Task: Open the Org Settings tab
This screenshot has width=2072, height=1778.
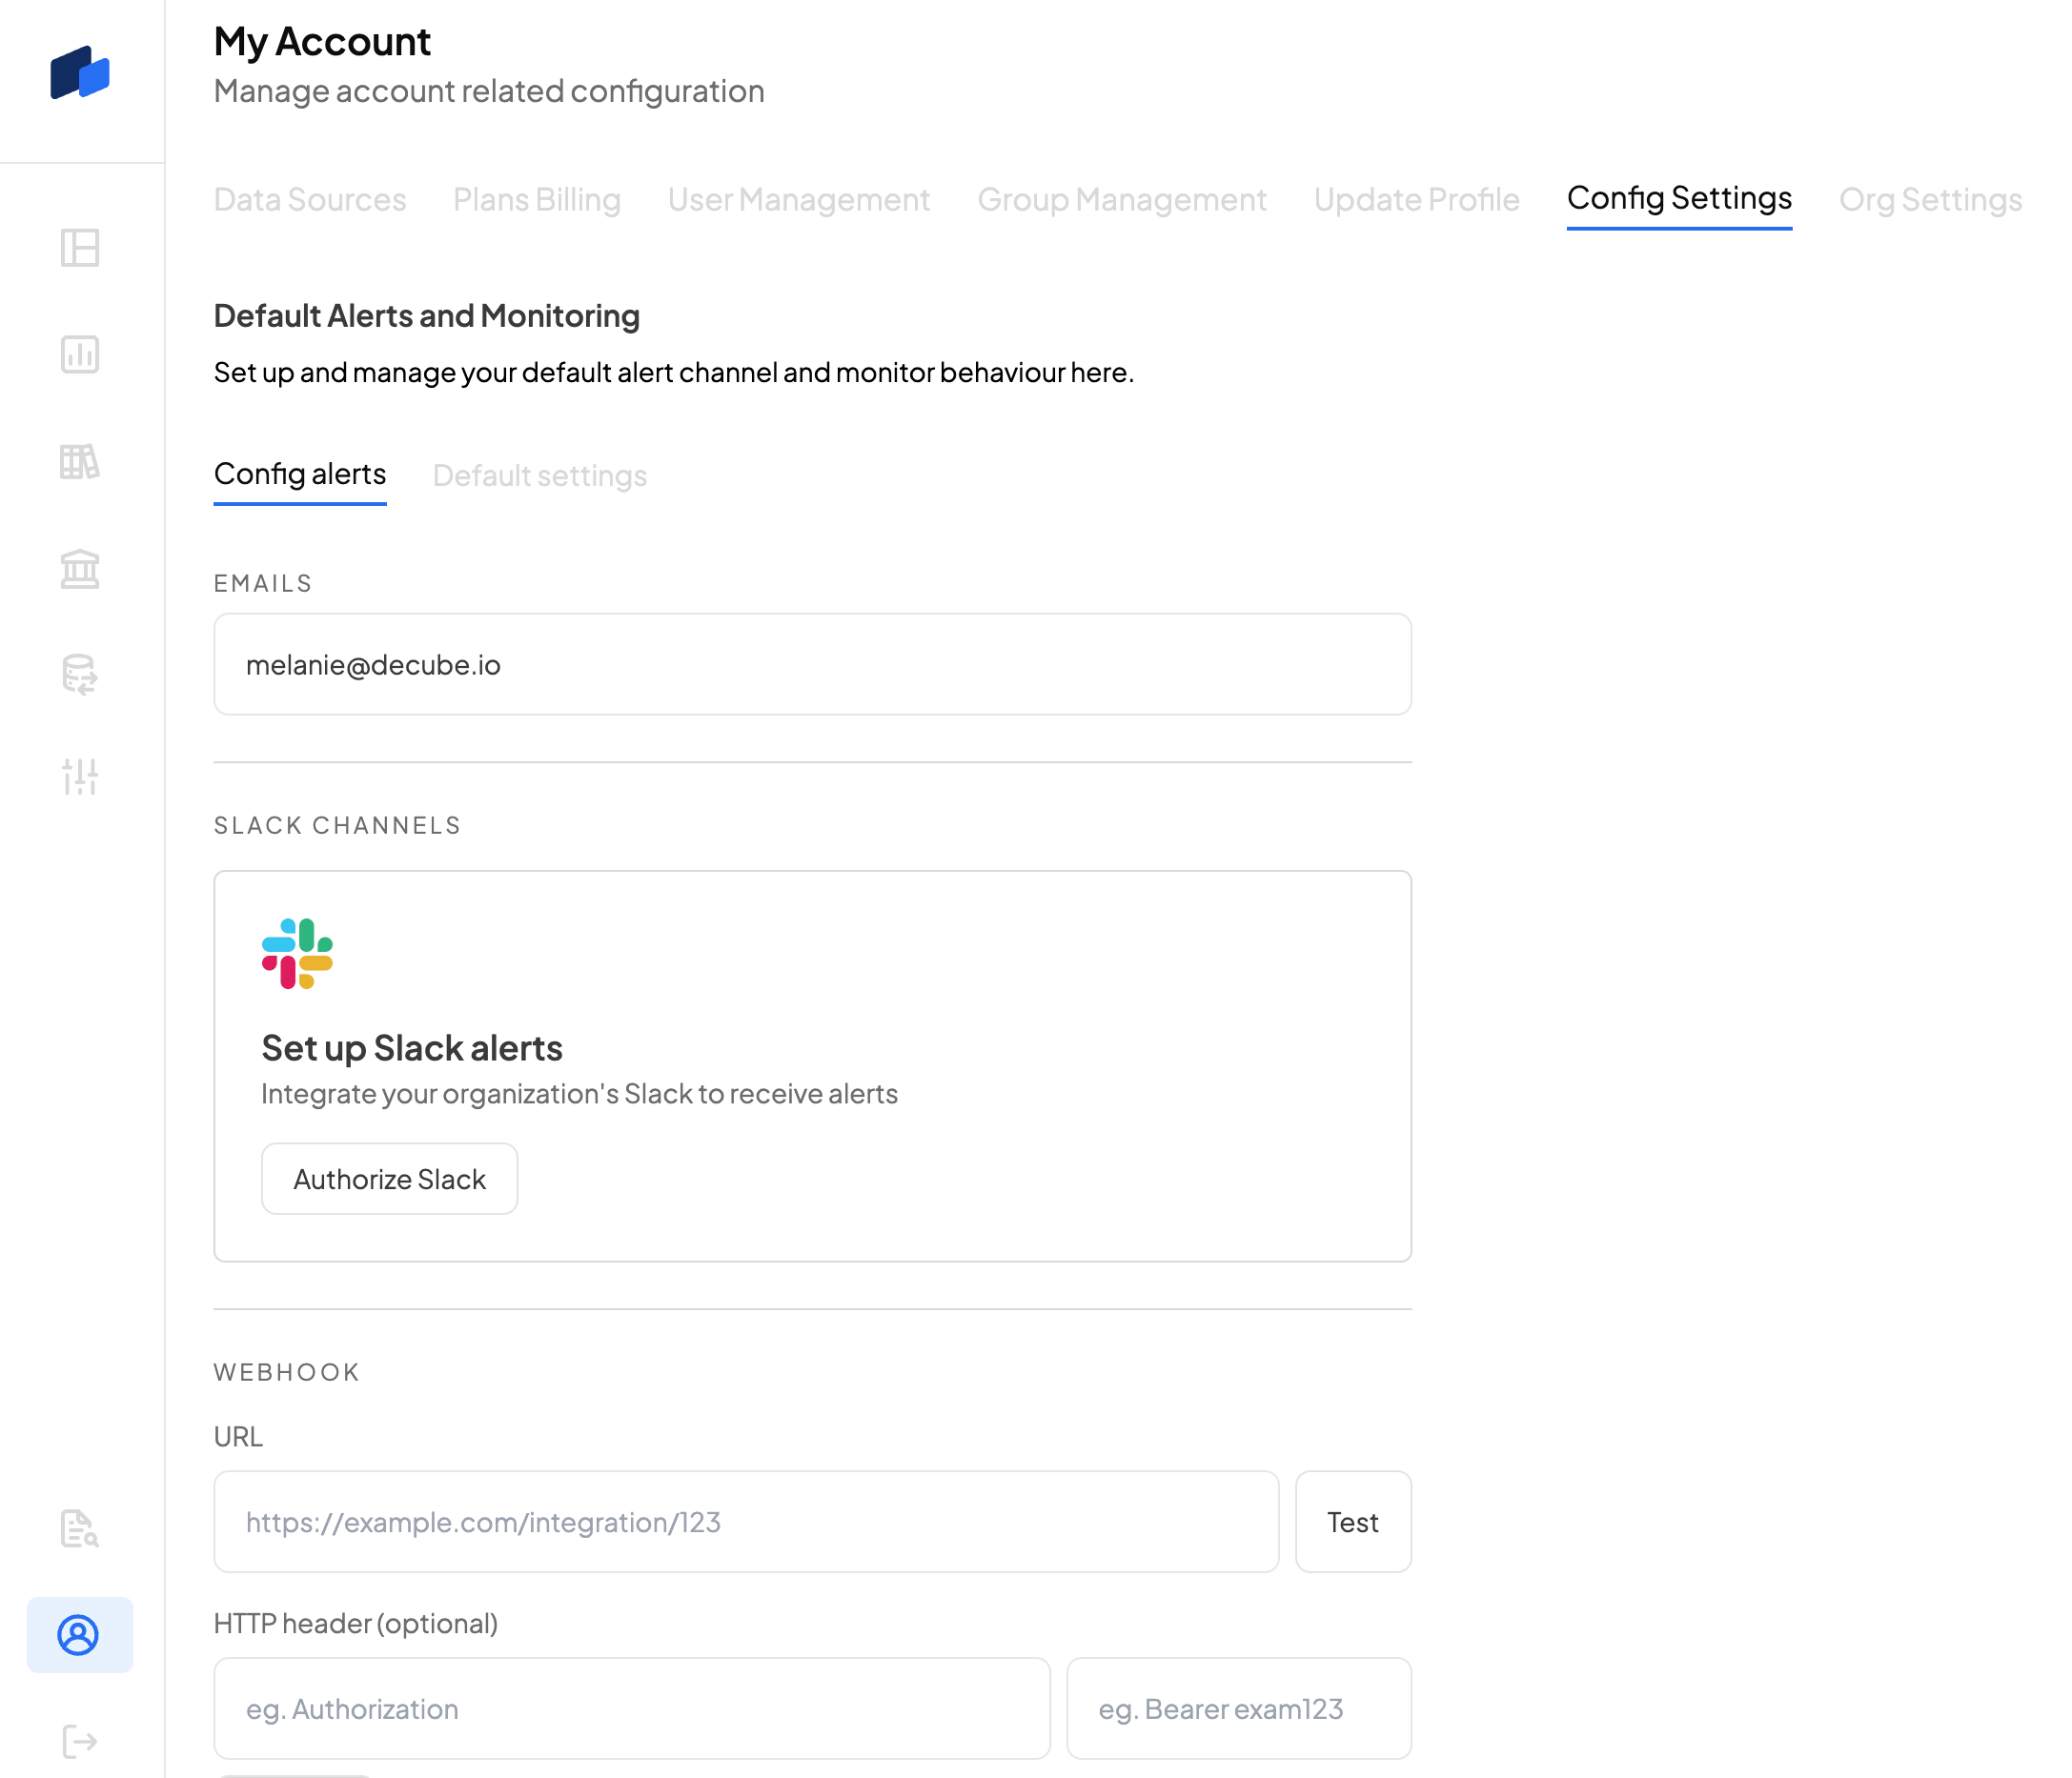Action: 1930,200
